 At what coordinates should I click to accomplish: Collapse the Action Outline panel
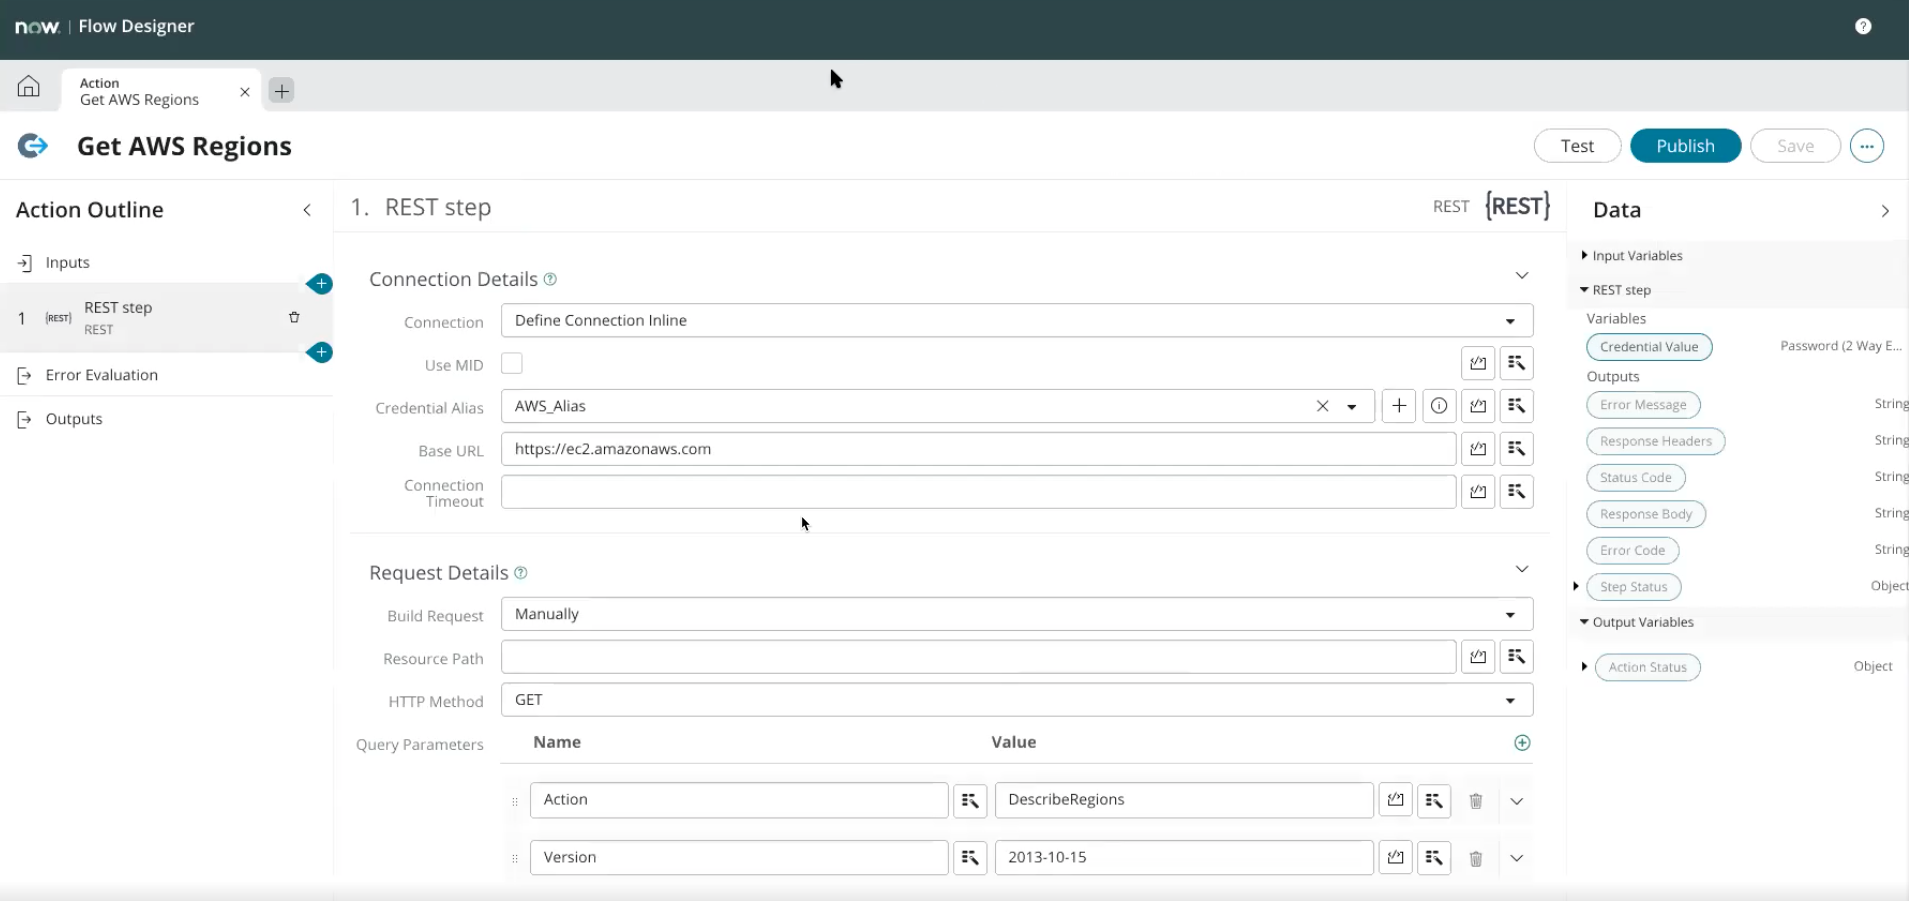307,210
